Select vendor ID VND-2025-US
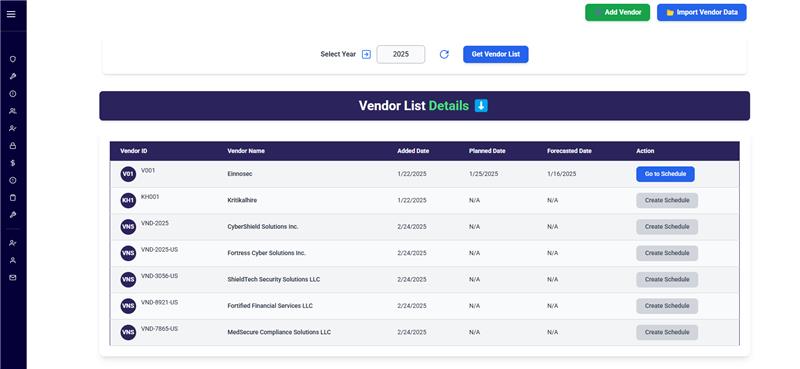The height and width of the screenshot is (369, 800). (159, 250)
